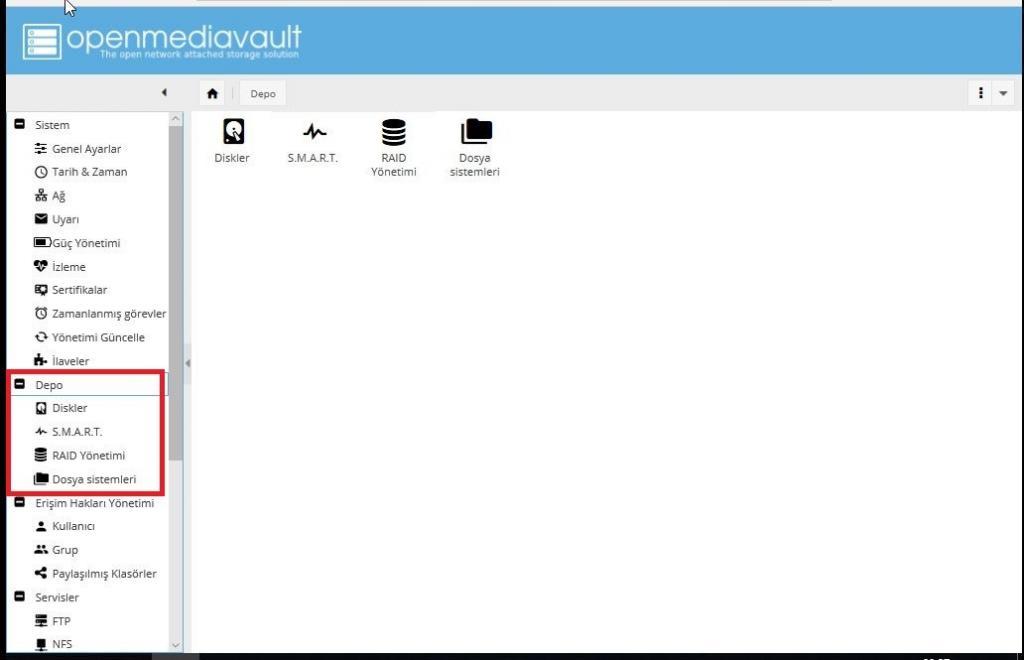Collapse the Depo tree group
This screenshot has height=660, width=1024.
[x=20, y=384]
